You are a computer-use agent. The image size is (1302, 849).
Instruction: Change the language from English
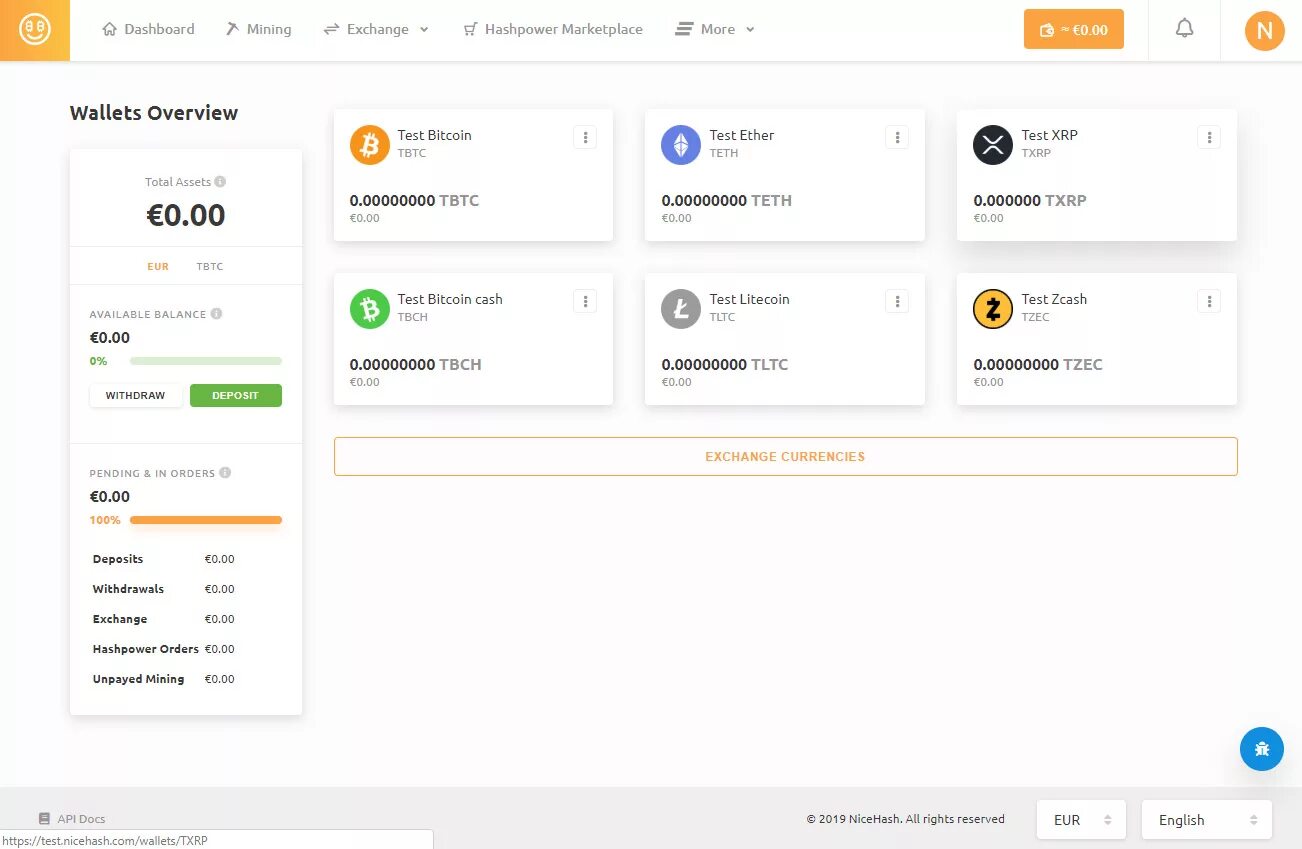pyautogui.click(x=1207, y=819)
